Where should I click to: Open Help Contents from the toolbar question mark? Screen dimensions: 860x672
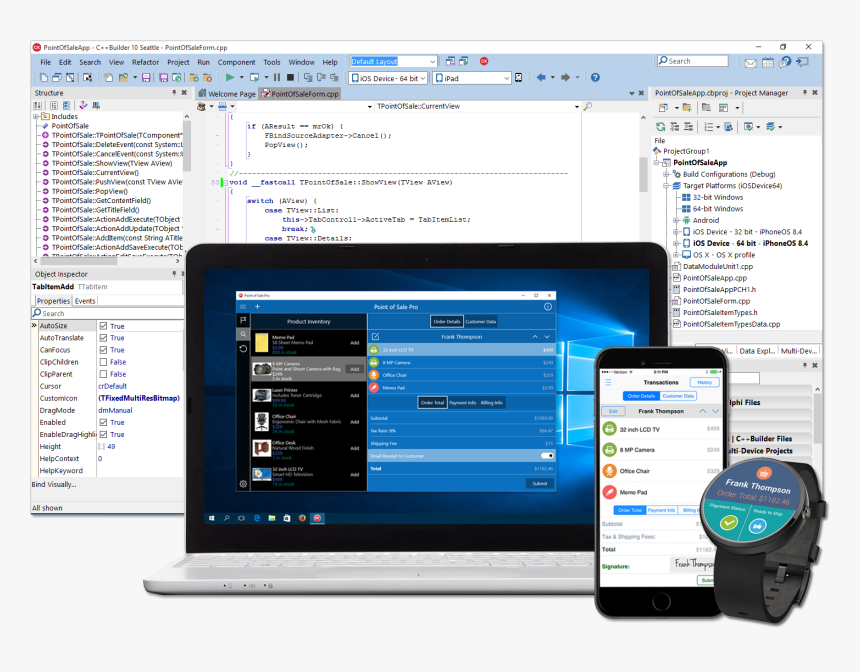(595, 77)
